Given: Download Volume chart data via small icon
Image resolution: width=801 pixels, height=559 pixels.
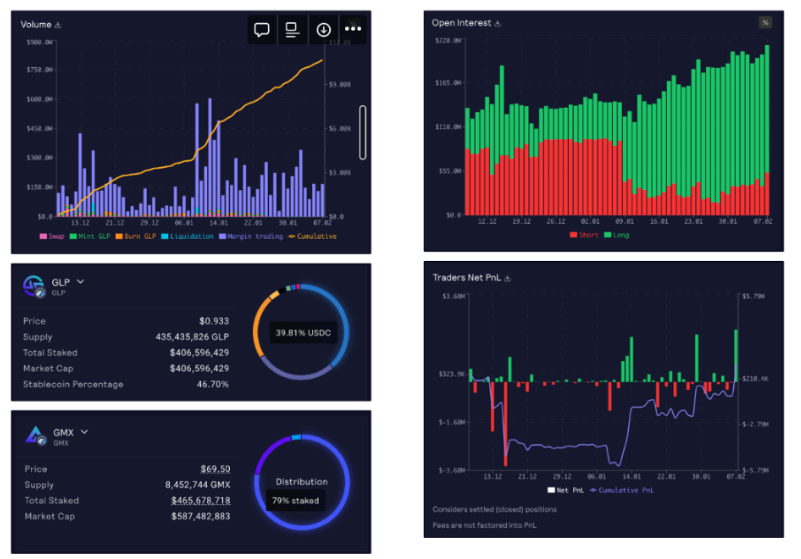Looking at the screenshot, I should tap(58, 25).
